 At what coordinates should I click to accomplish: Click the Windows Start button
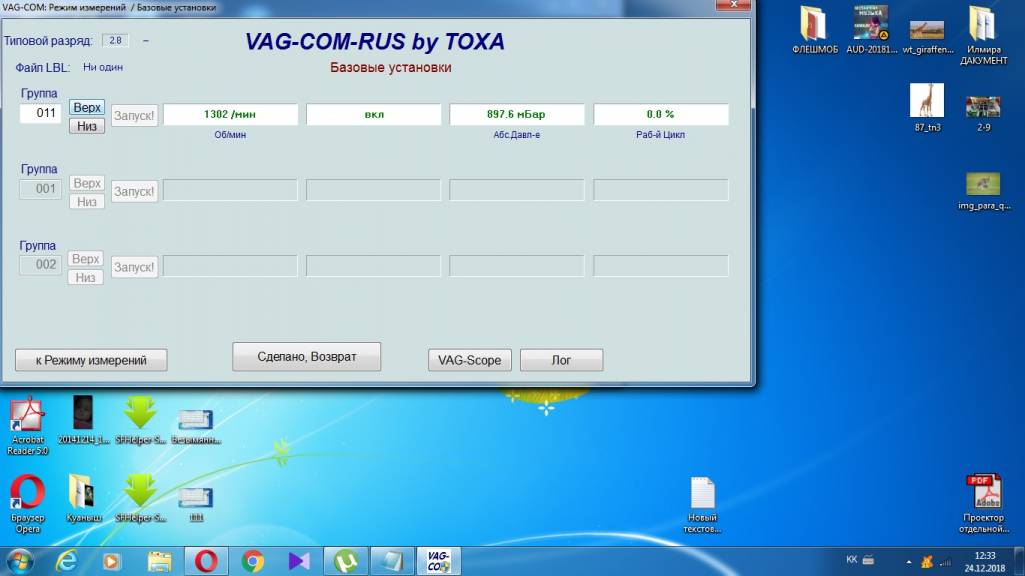coord(19,561)
